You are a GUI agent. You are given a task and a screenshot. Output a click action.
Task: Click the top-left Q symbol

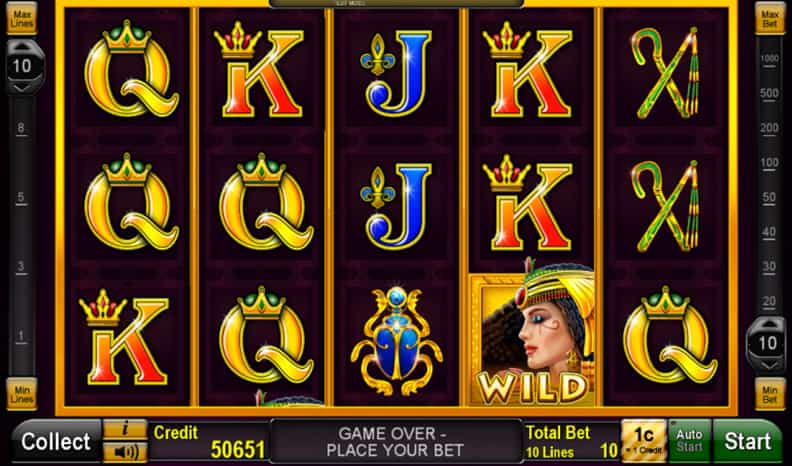click(131, 69)
